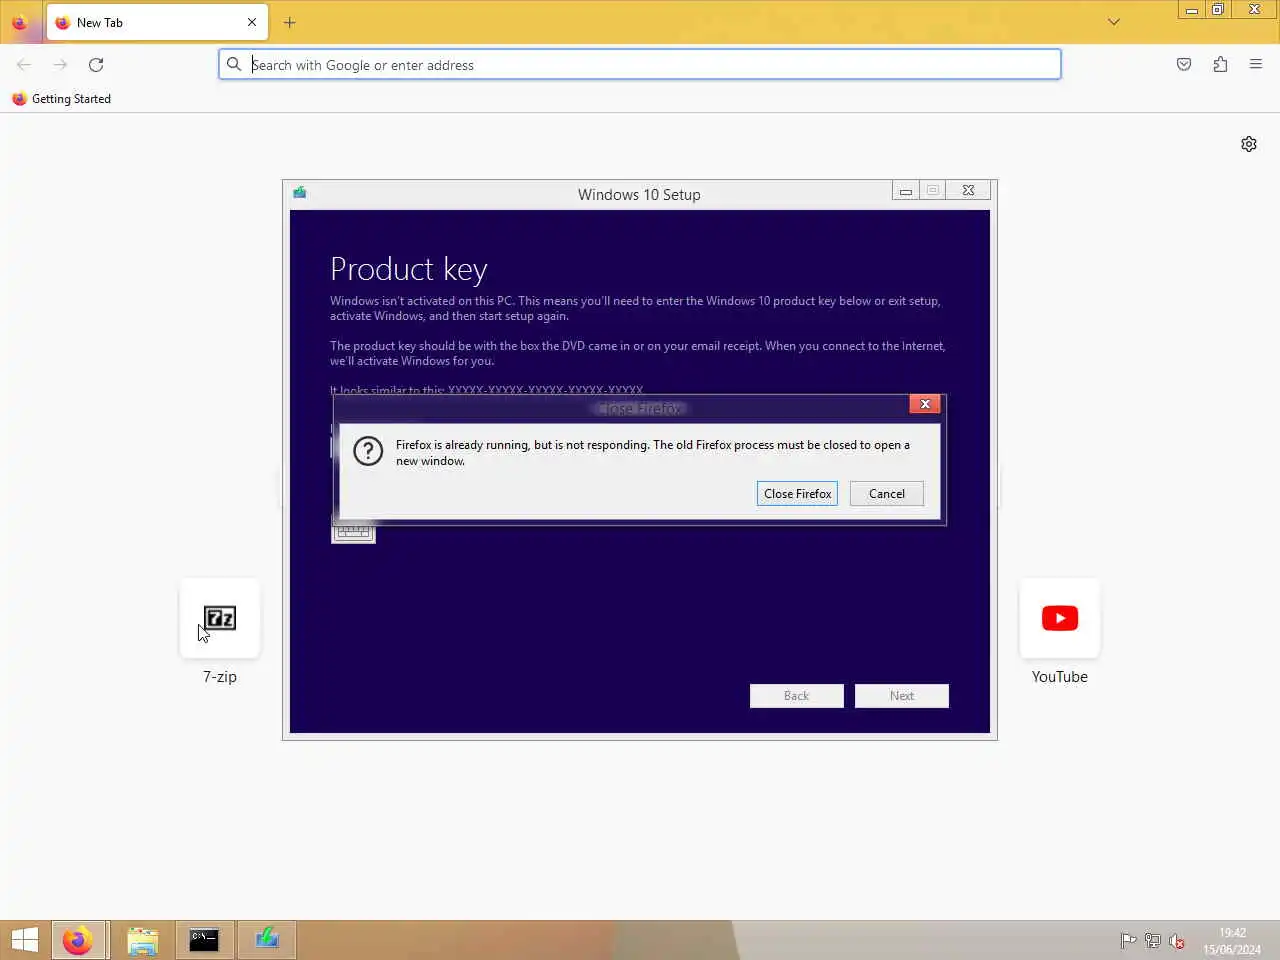Reload the current Firefox page

point(96,64)
